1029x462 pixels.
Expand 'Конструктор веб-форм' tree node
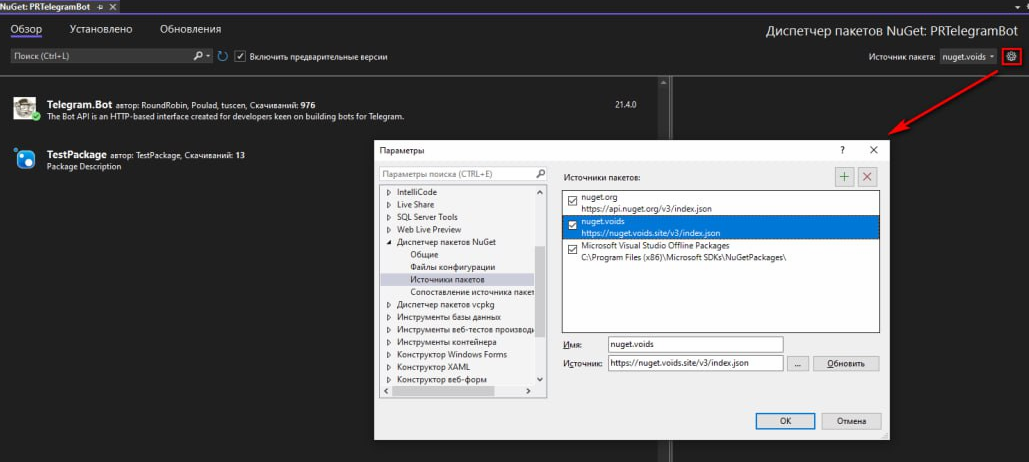[390, 379]
